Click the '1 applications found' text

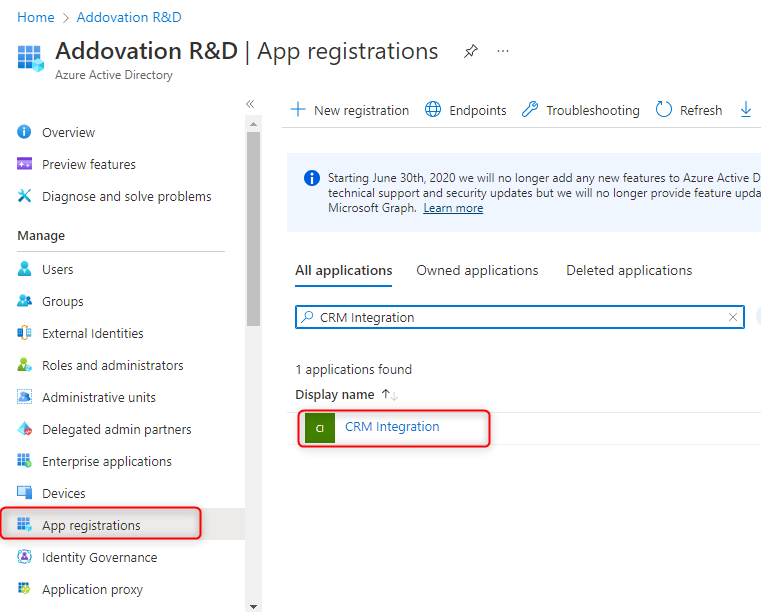point(353,369)
